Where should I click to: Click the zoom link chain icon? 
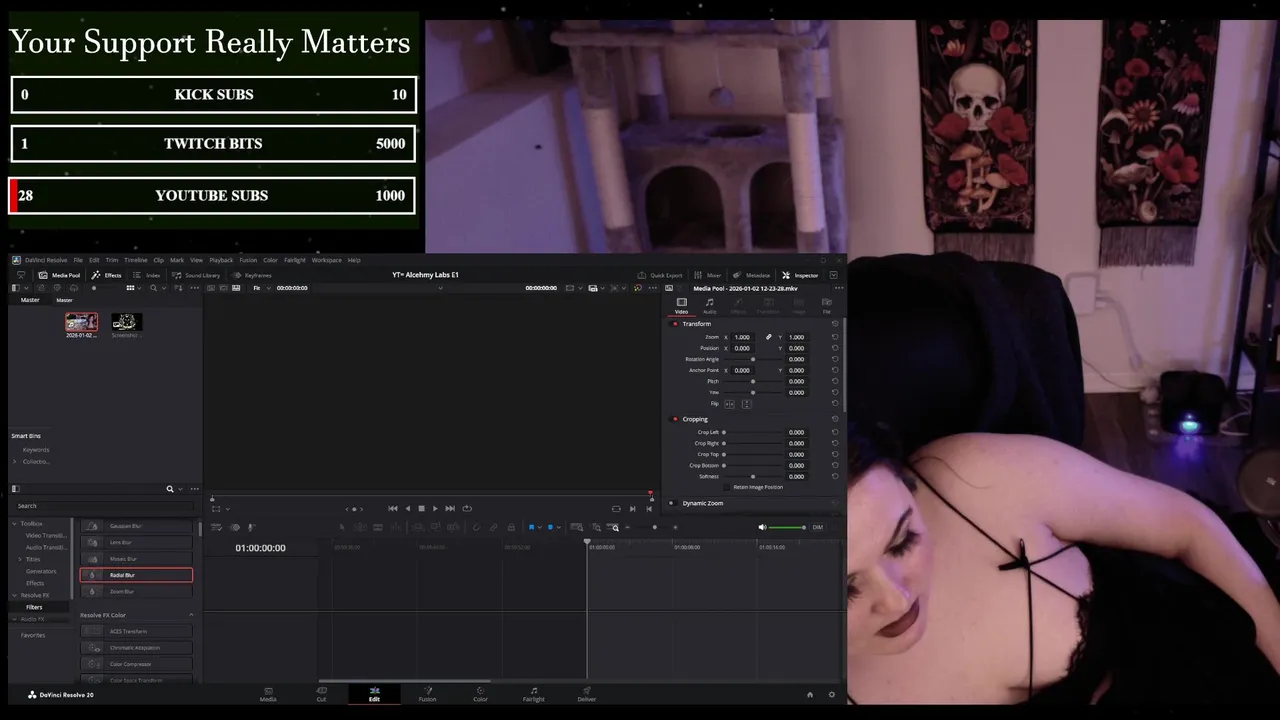[x=769, y=337]
